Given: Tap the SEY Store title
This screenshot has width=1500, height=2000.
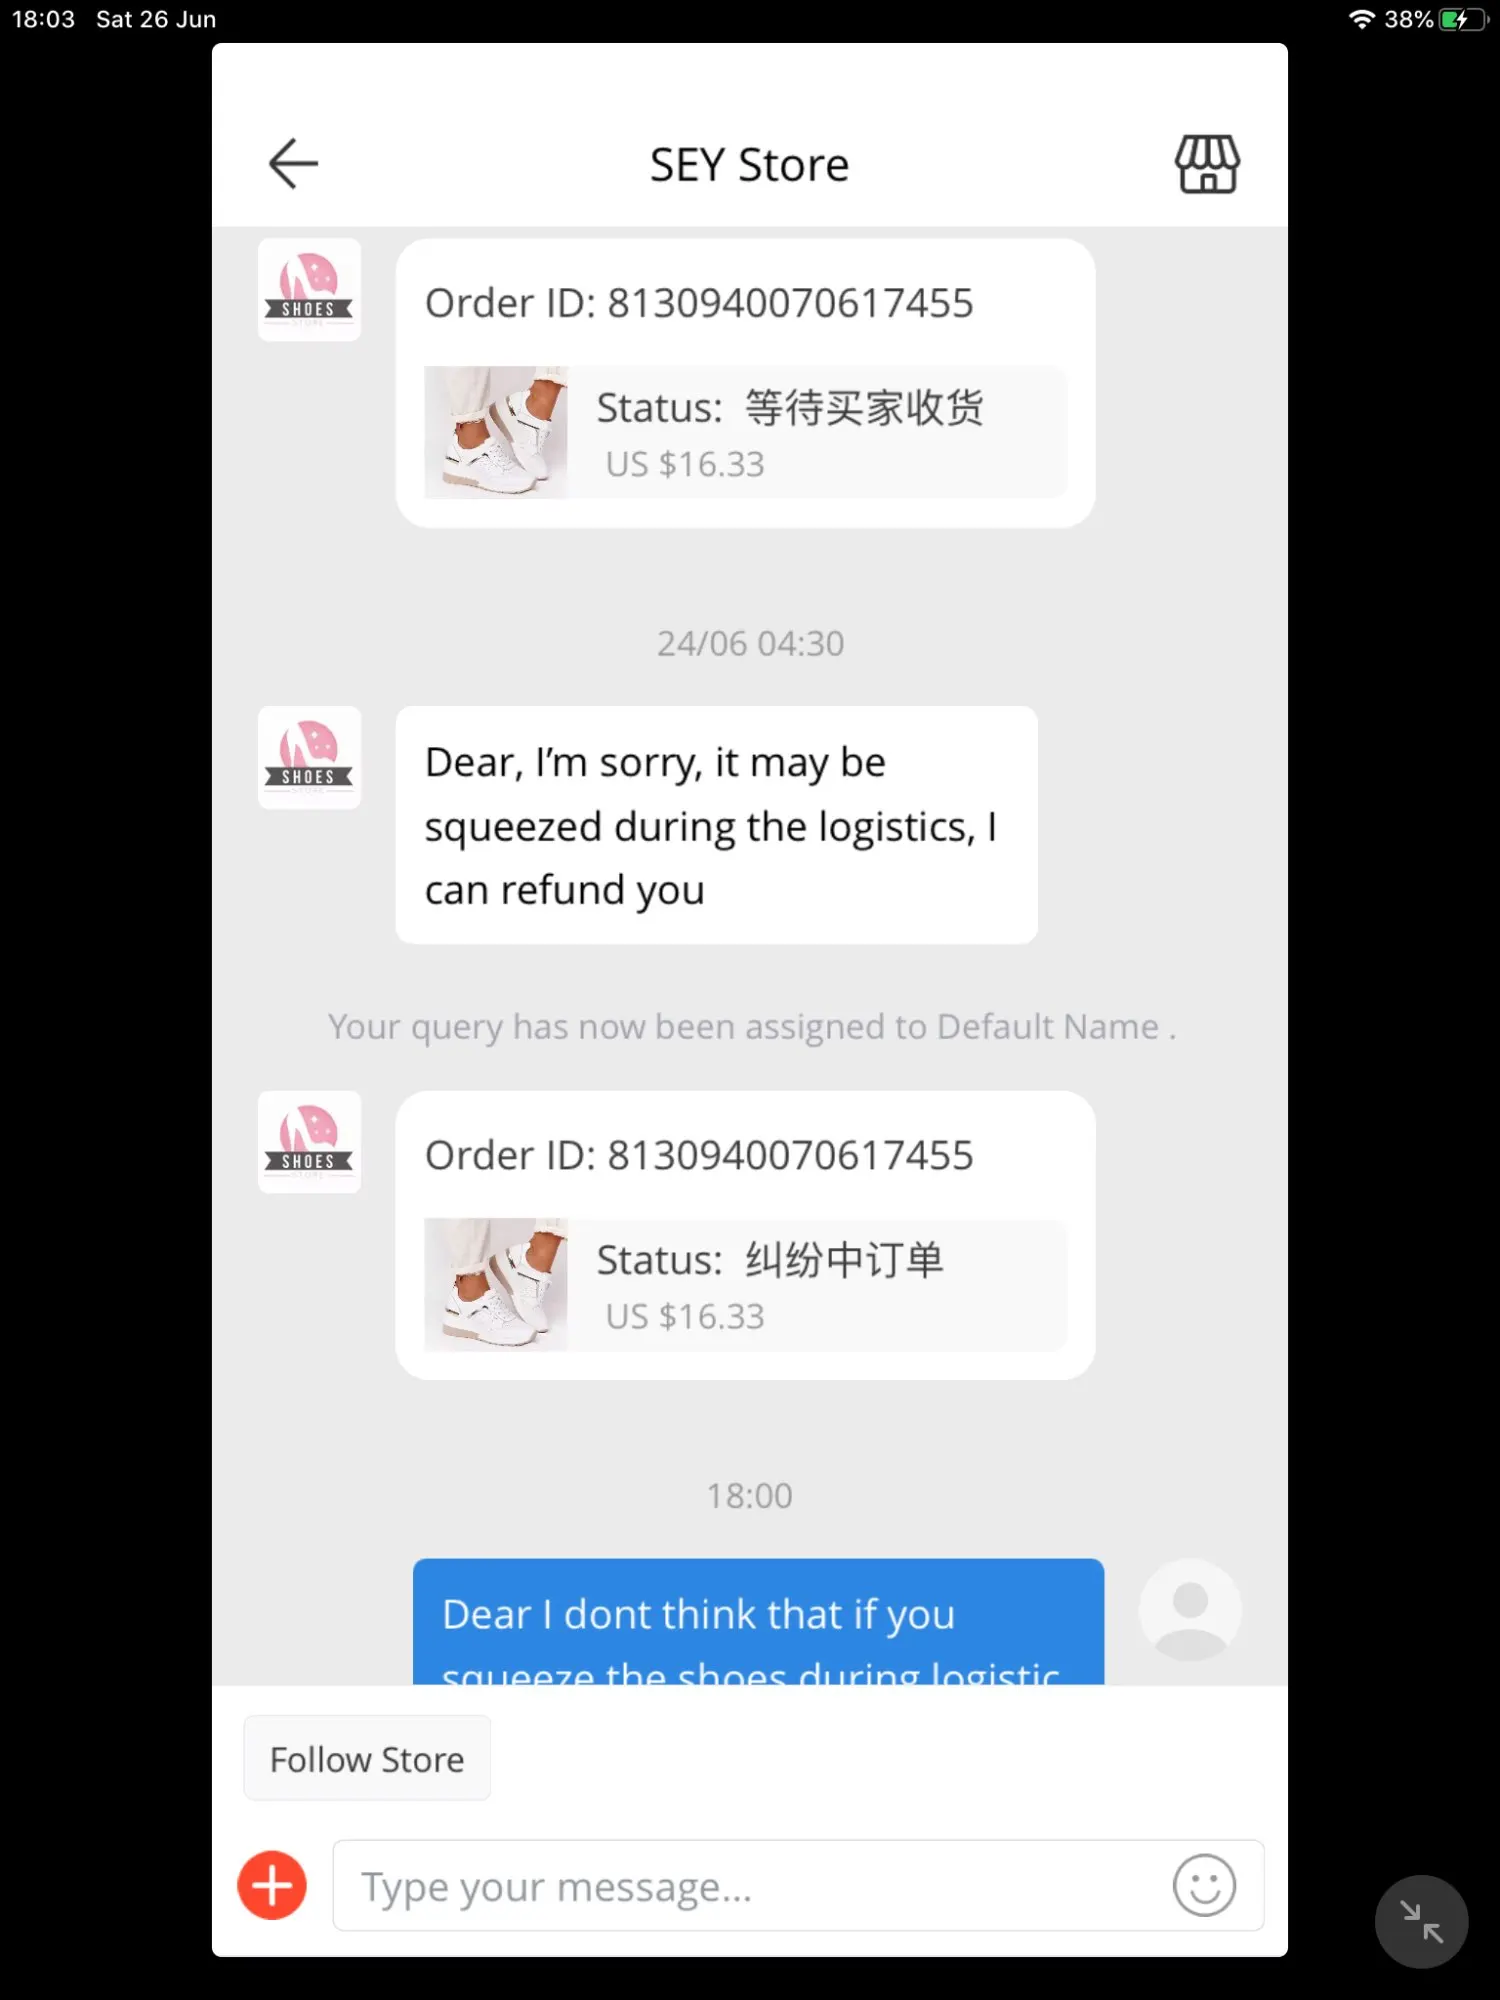Looking at the screenshot, I should 749,165.
